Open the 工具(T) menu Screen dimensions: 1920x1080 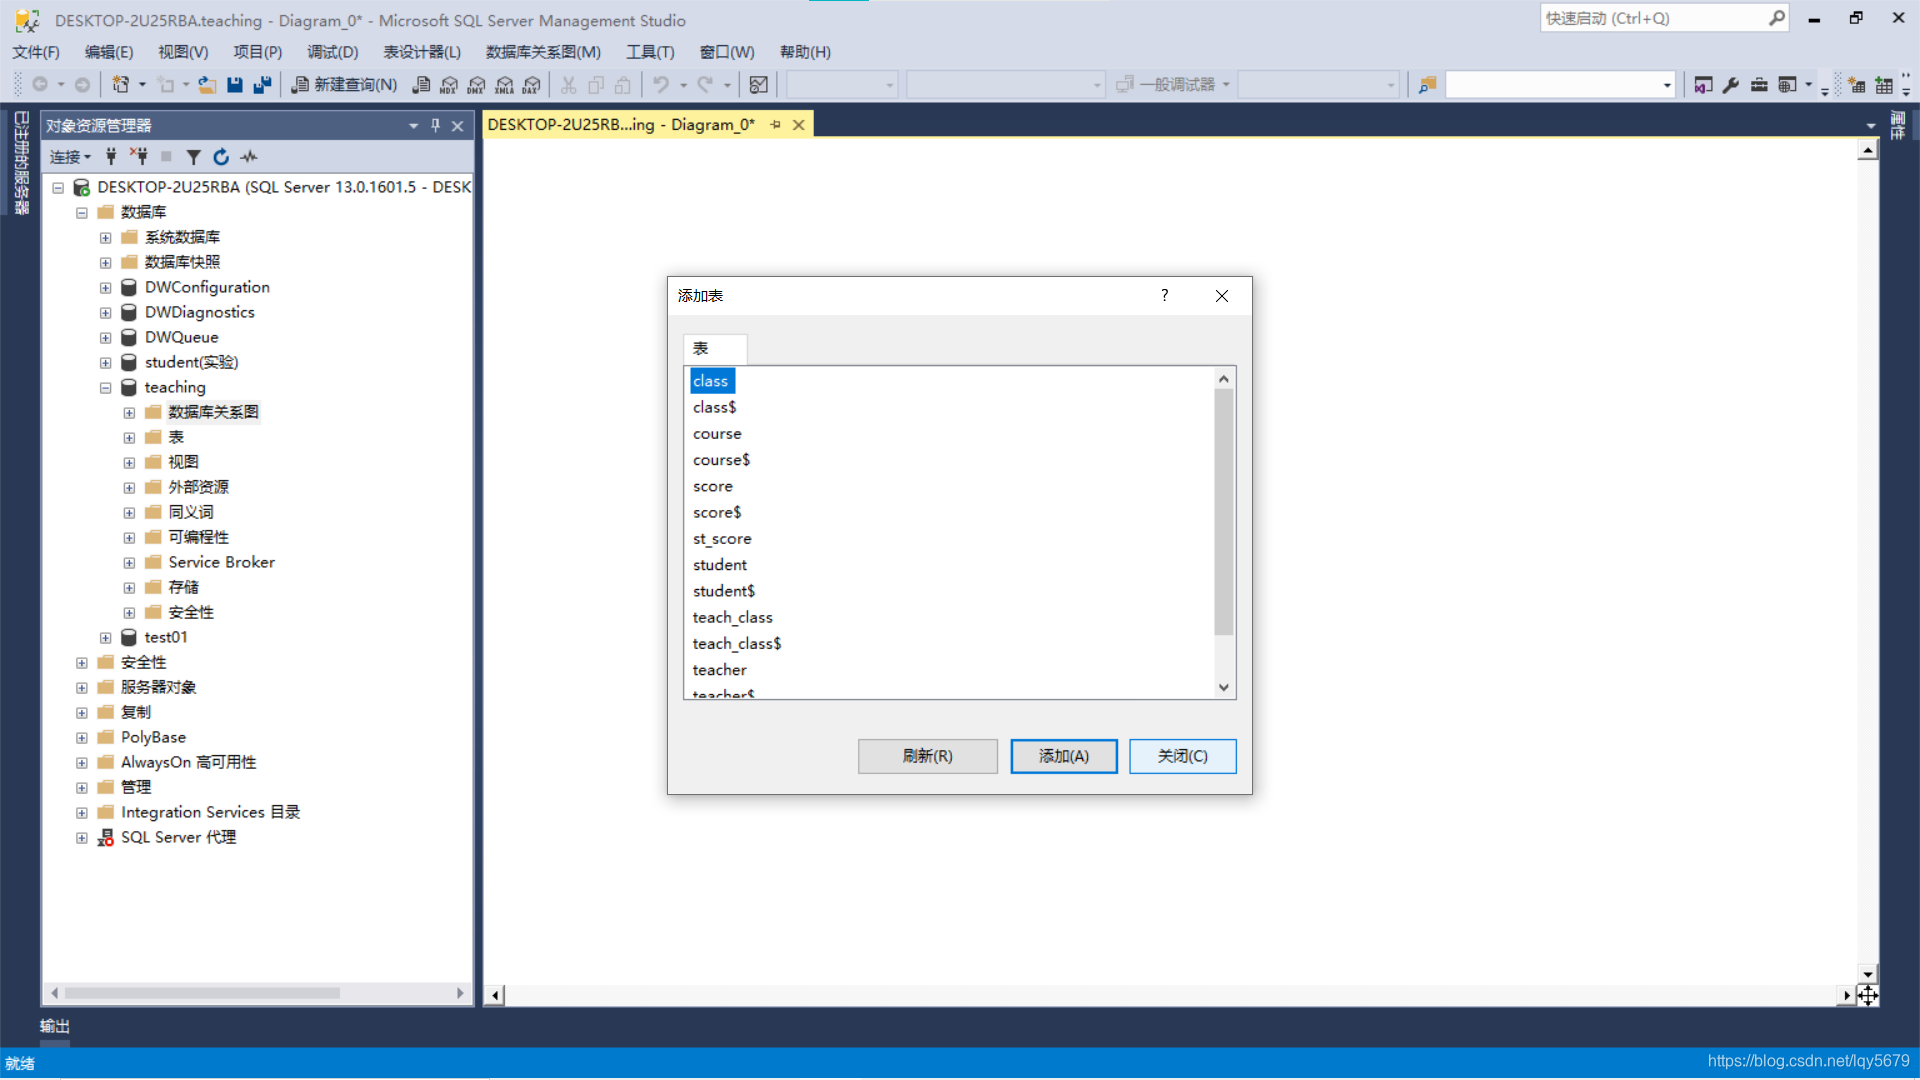pyautogui.click(x=650, y=52)
